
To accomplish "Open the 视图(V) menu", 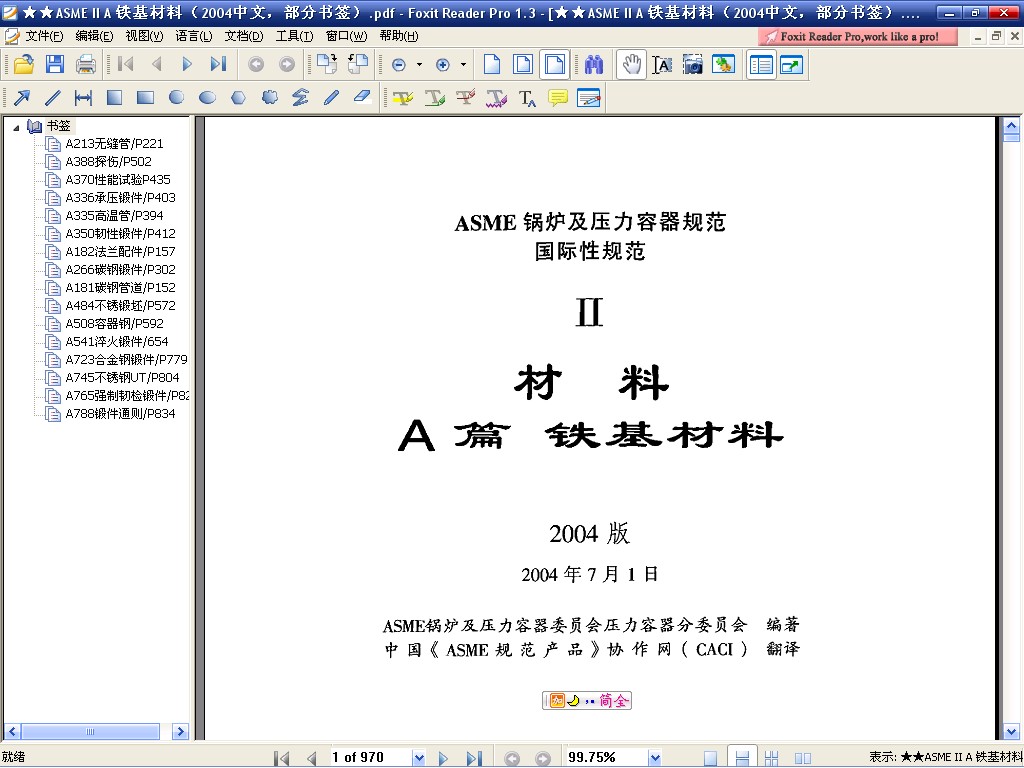I will [144, 36].
